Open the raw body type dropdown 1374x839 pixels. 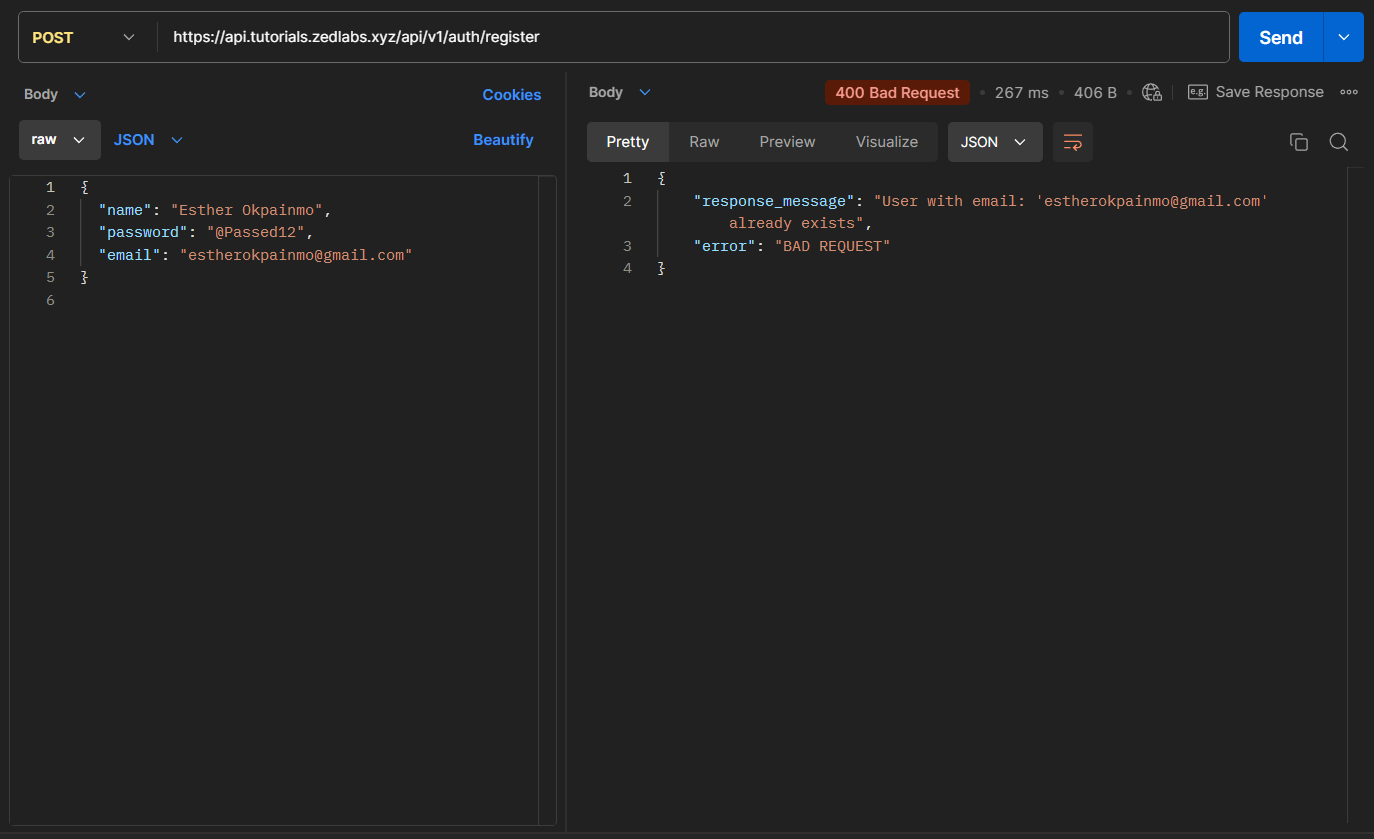(60, 140)
